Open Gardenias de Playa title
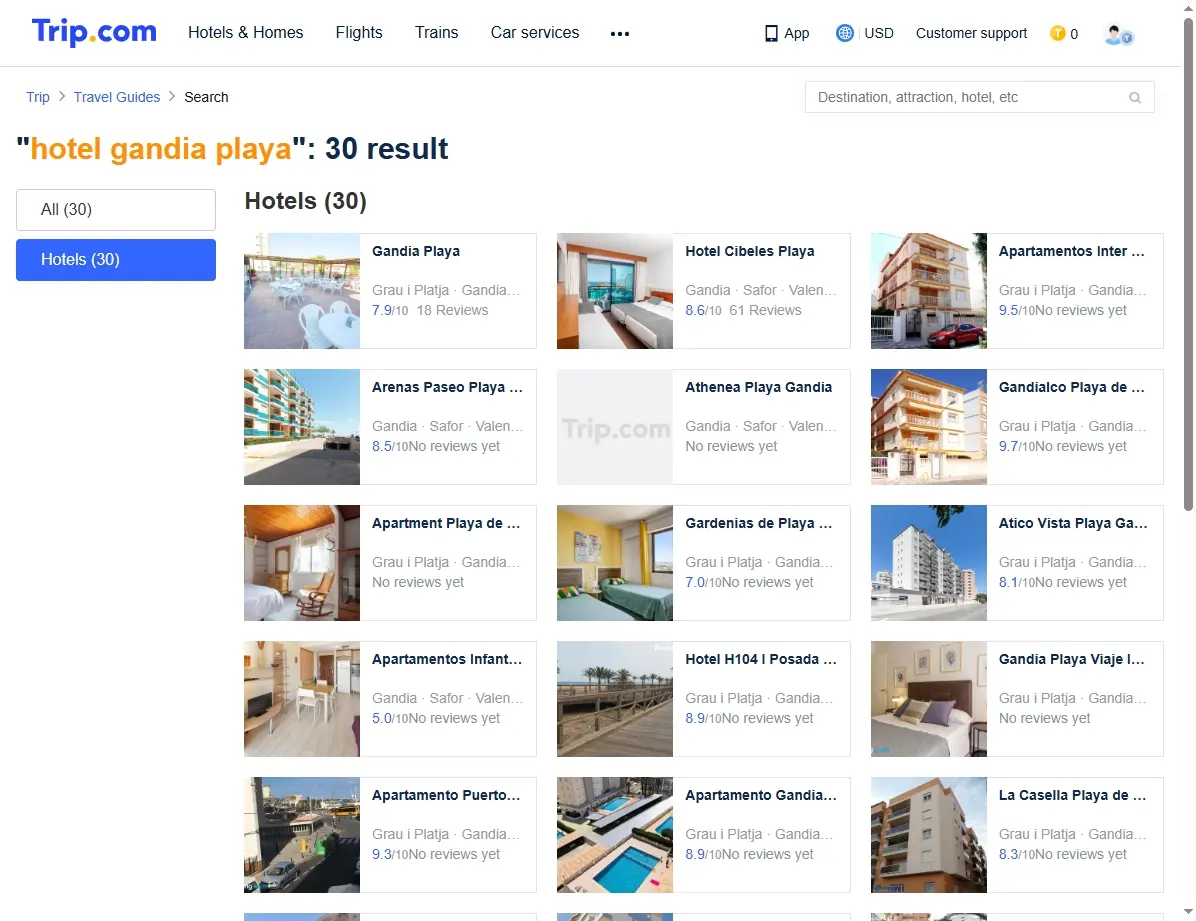1196x921 pixels. click(759, 523)
